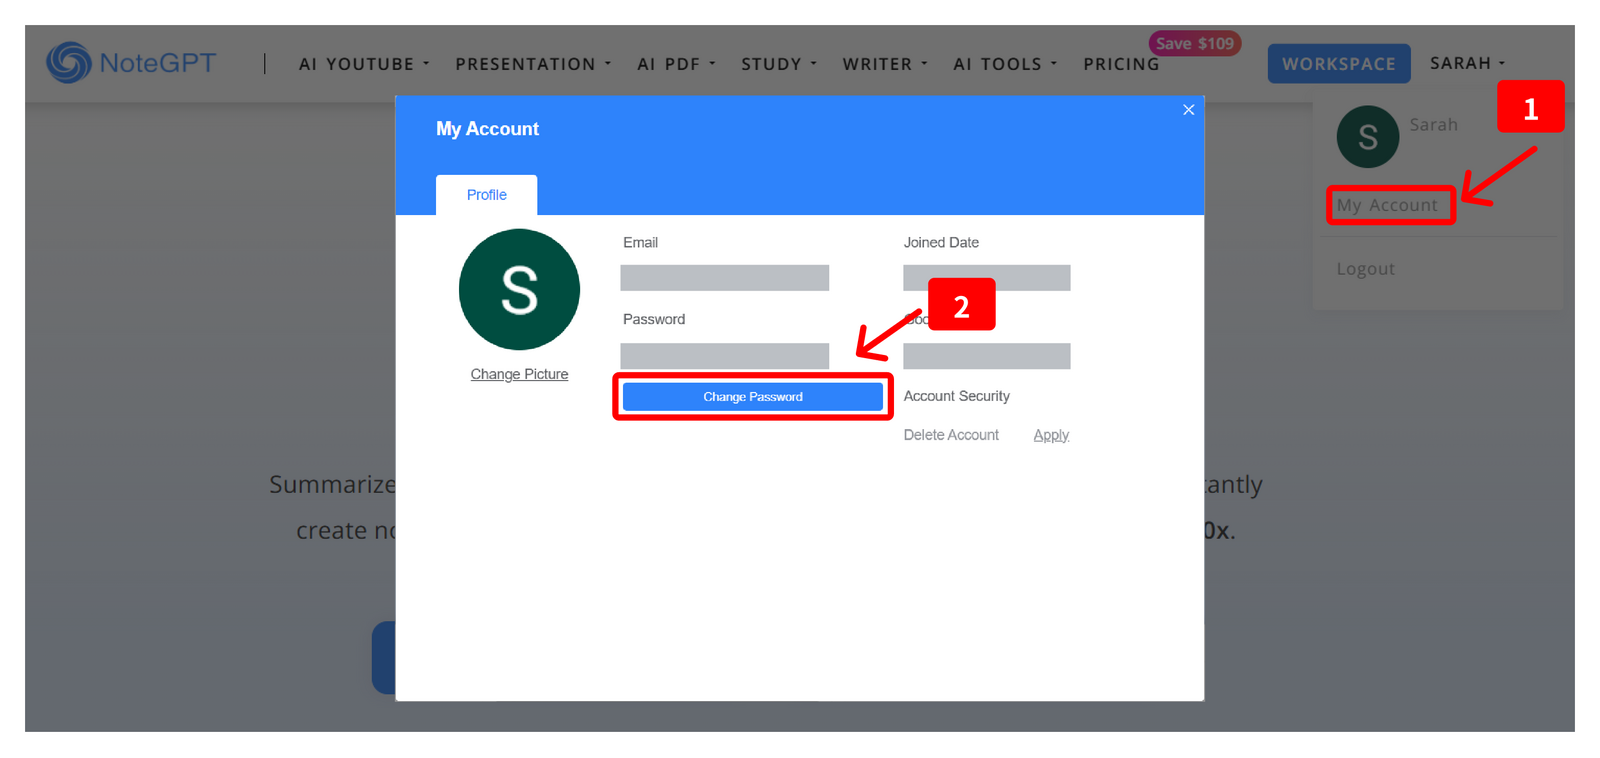
Task: Open the AI Tools dropdown
Action: [x=1005, y=64]
